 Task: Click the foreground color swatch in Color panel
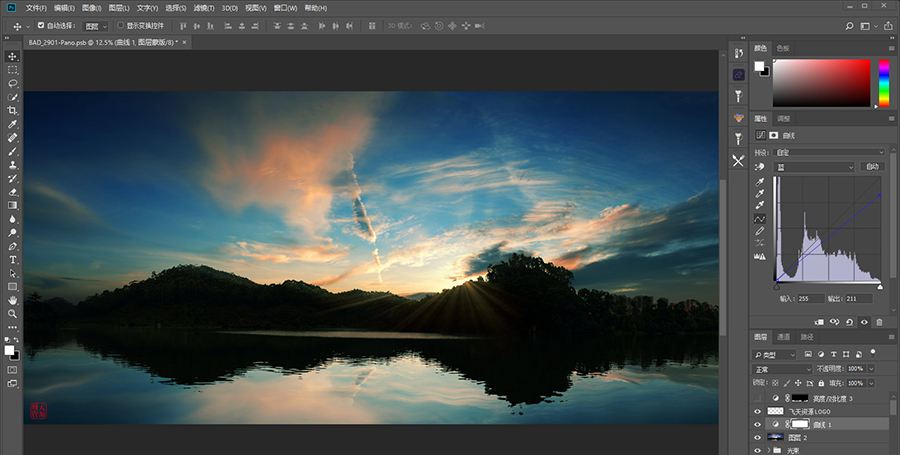759,66
